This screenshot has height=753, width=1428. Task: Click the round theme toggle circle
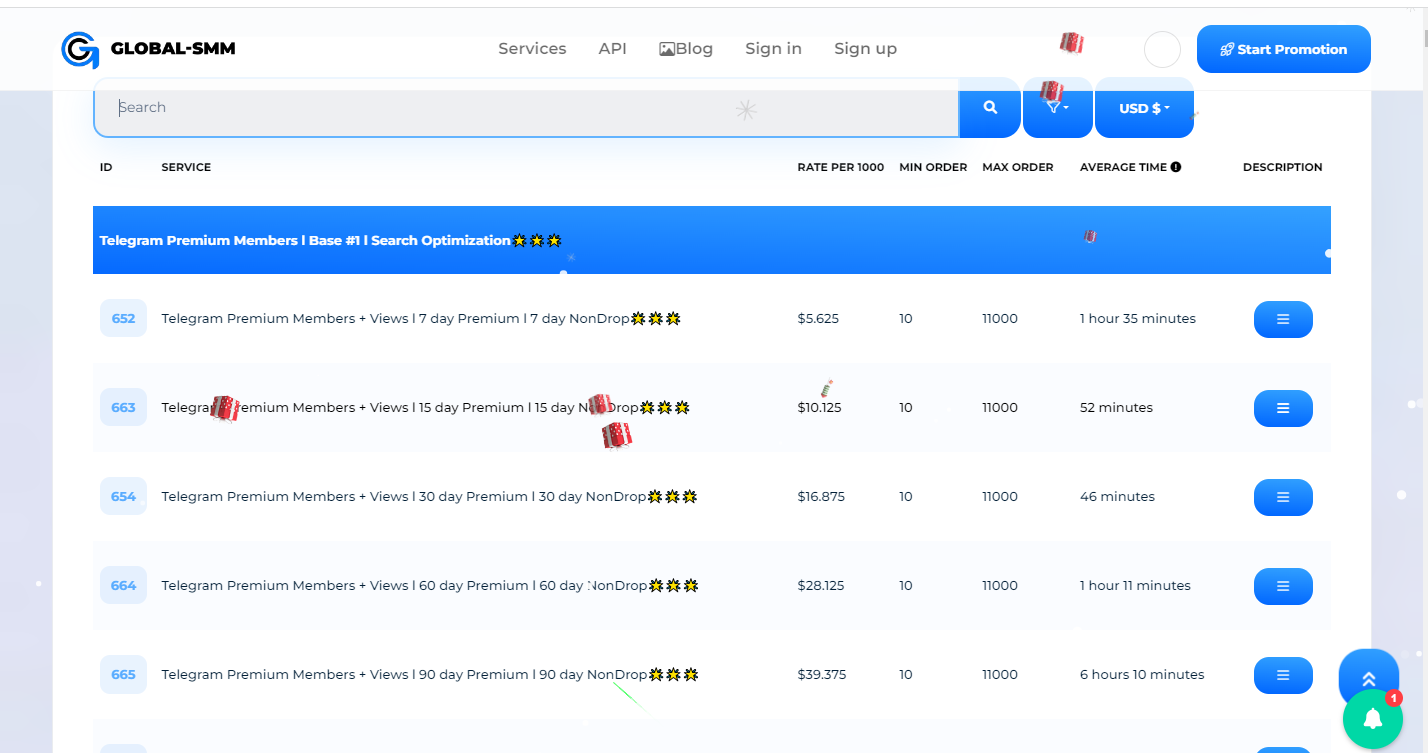point(1162,49)
